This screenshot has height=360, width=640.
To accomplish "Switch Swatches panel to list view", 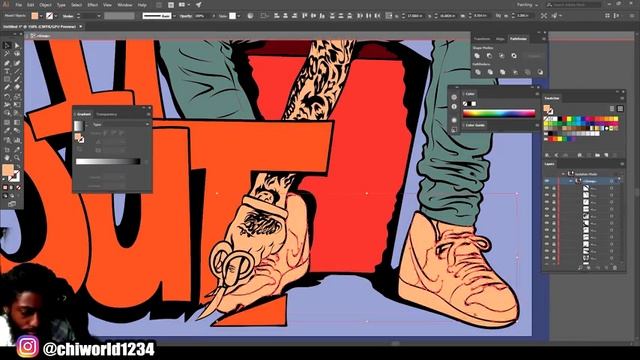I will pyautogui.click(x=612, y=109).
